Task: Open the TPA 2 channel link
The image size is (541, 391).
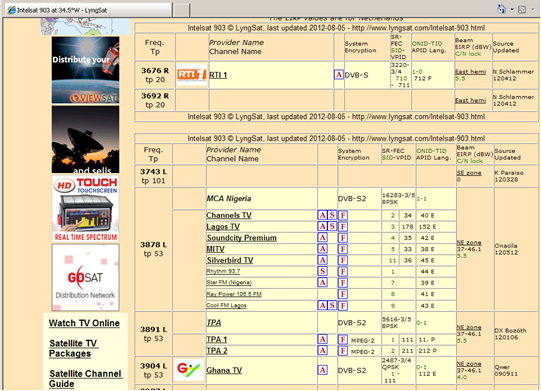Action: click(217, 351)
